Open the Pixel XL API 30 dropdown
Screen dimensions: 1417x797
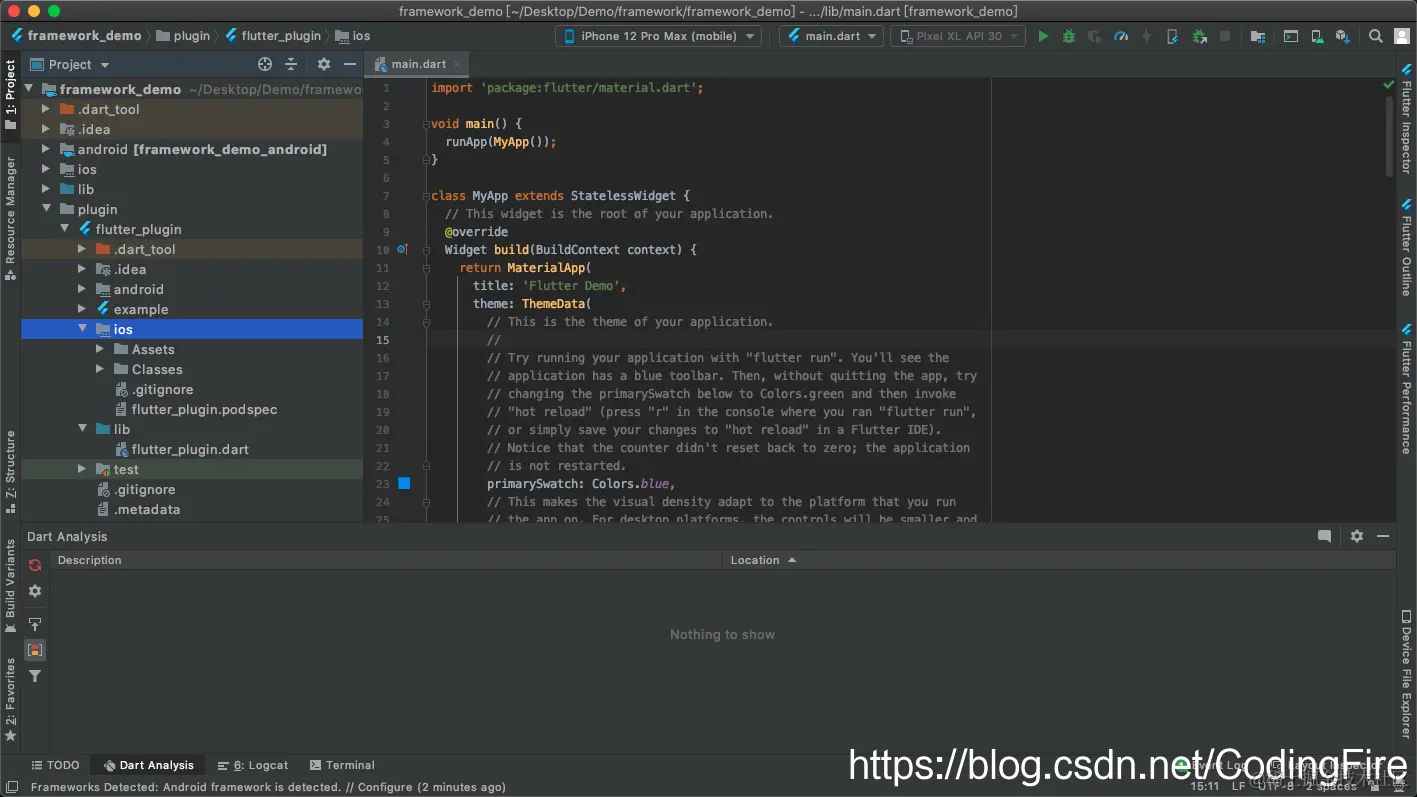click(x=958, y=36)
